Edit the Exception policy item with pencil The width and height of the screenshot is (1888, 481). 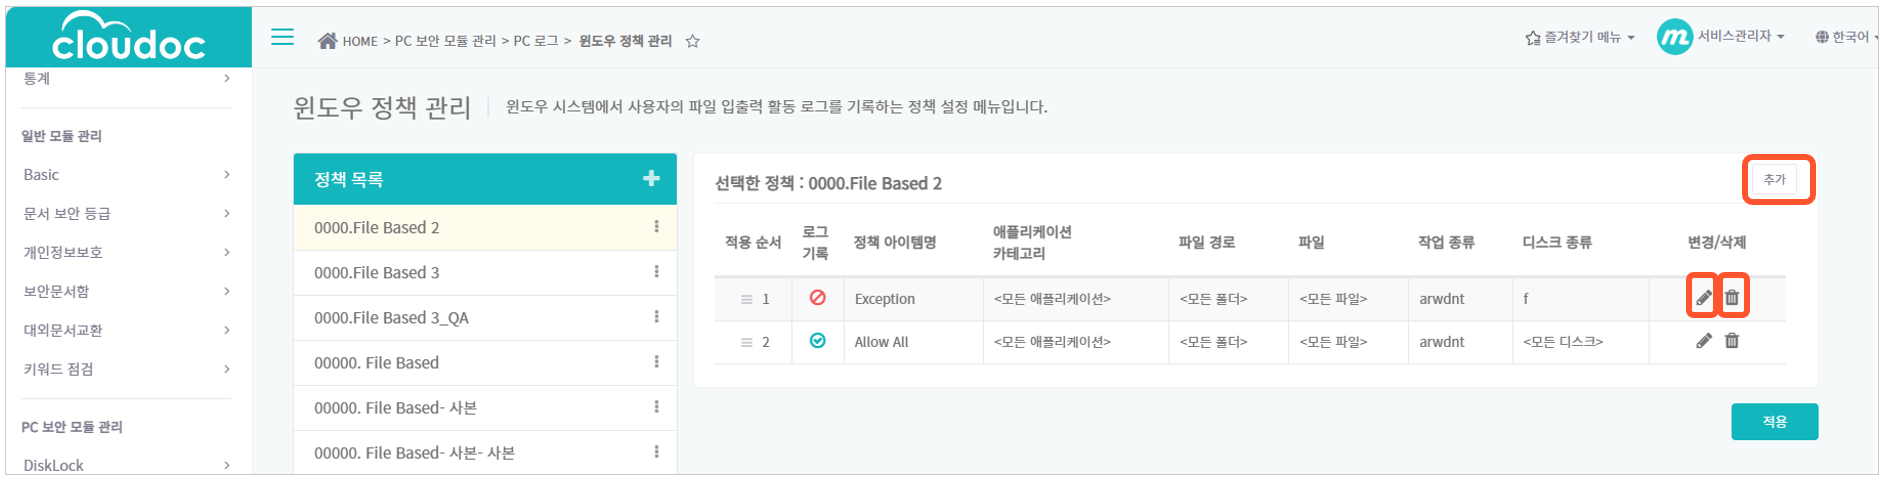click(x=1703, y=297)
